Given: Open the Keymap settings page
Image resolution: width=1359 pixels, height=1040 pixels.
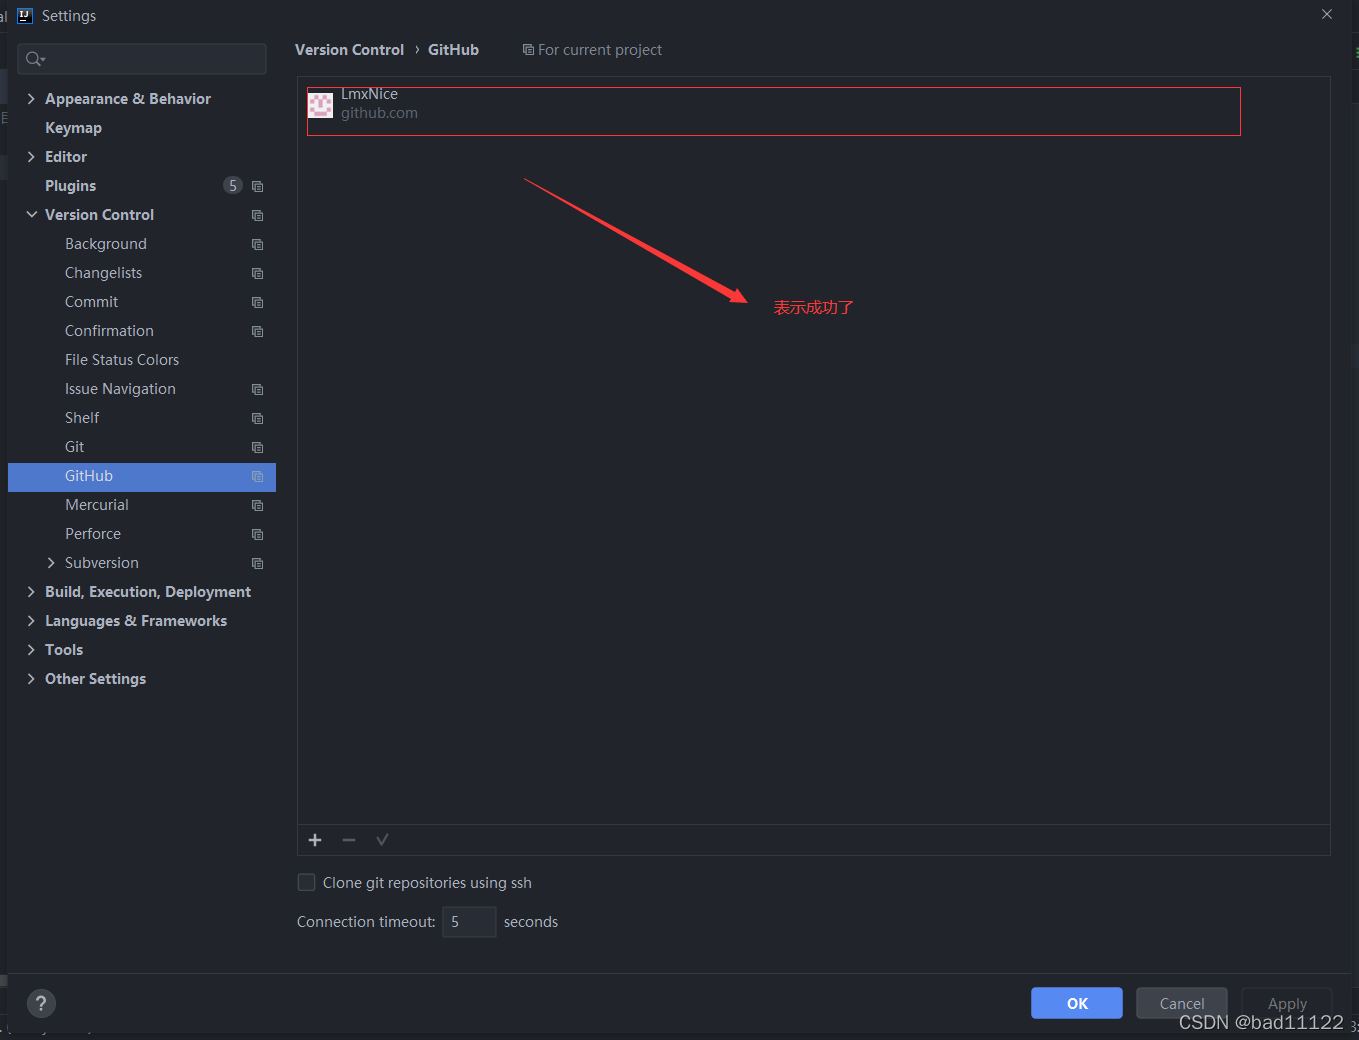Looking at the screenshot, I should (x=73, y=128).
